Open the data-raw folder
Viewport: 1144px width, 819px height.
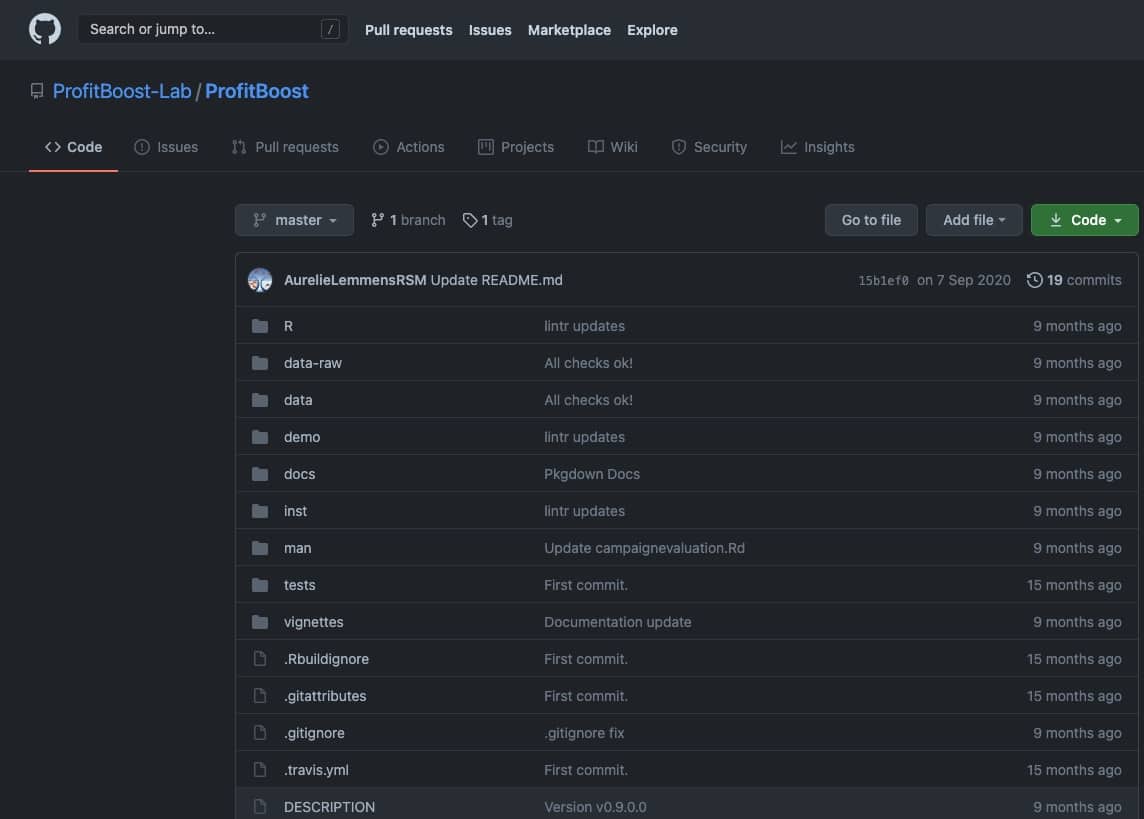tap(313, 363)
